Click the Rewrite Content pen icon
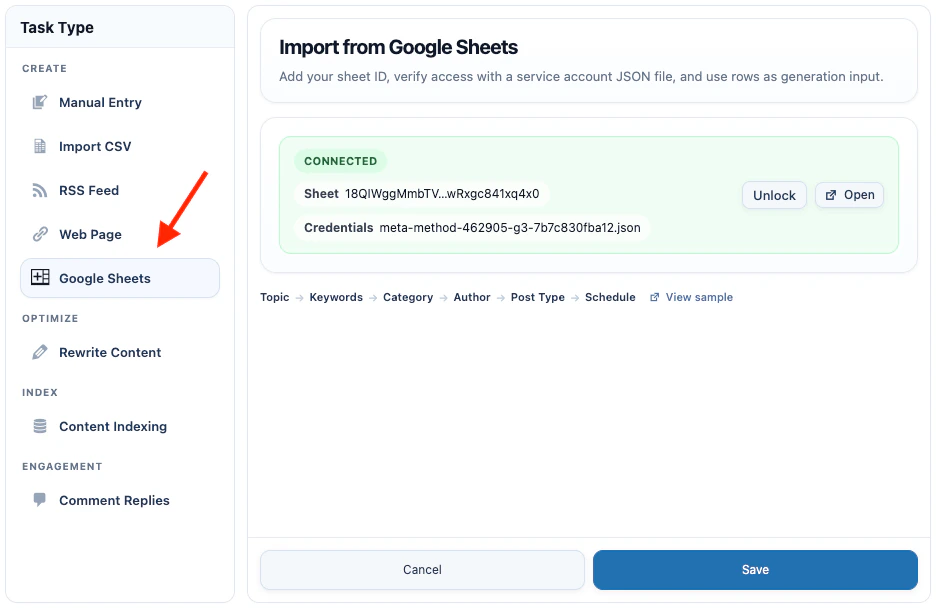This screenshot has height=614, width=936. click(x=39, y=352)
